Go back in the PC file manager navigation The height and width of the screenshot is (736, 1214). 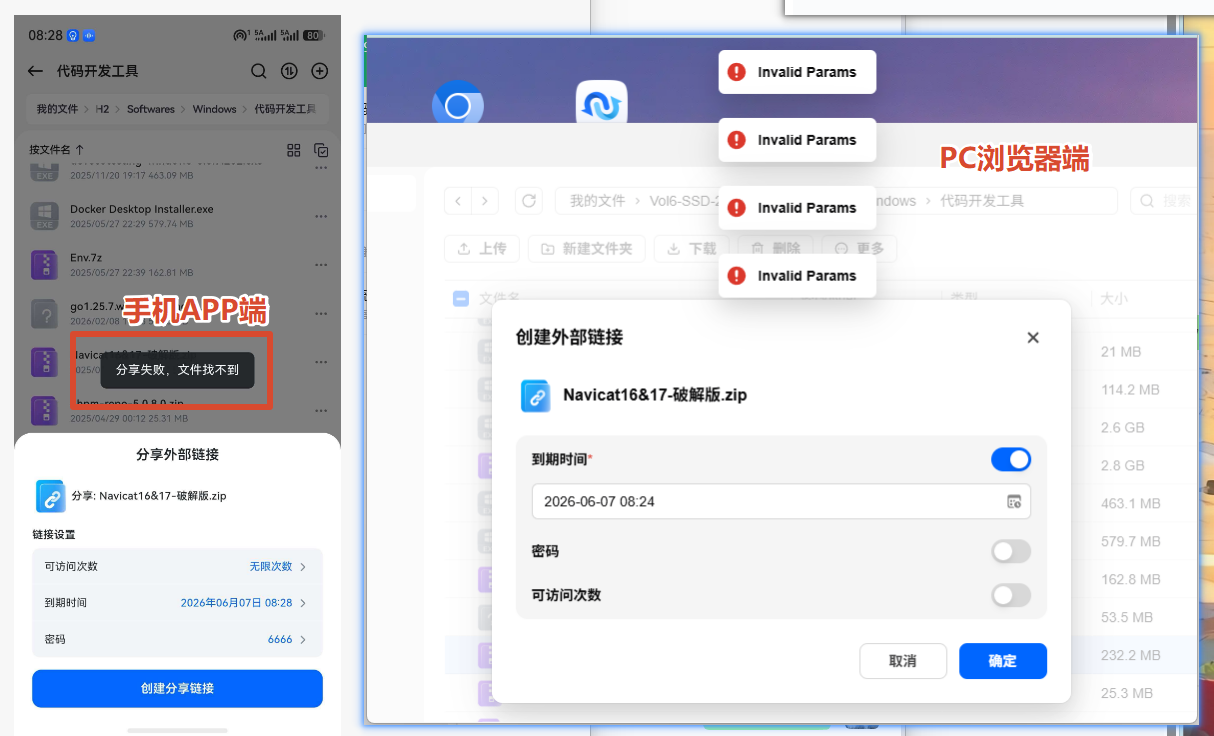point(458,201)
